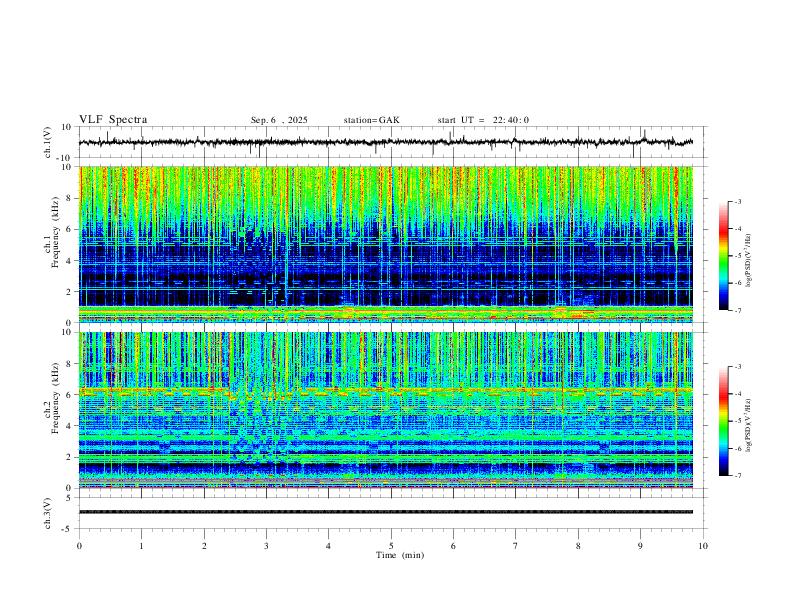The width and height of the screenshot is (792, 612).
Task: Click the ch.3 black signal trace
Action: point(386,512)
